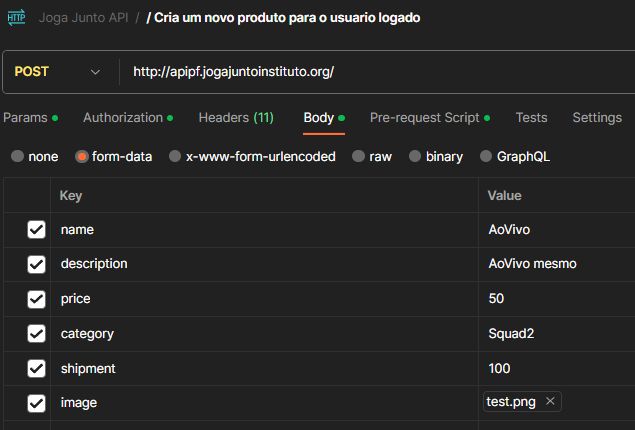Edit the AoVivo name value
The image size is (635, 430).
click(557, 230)
